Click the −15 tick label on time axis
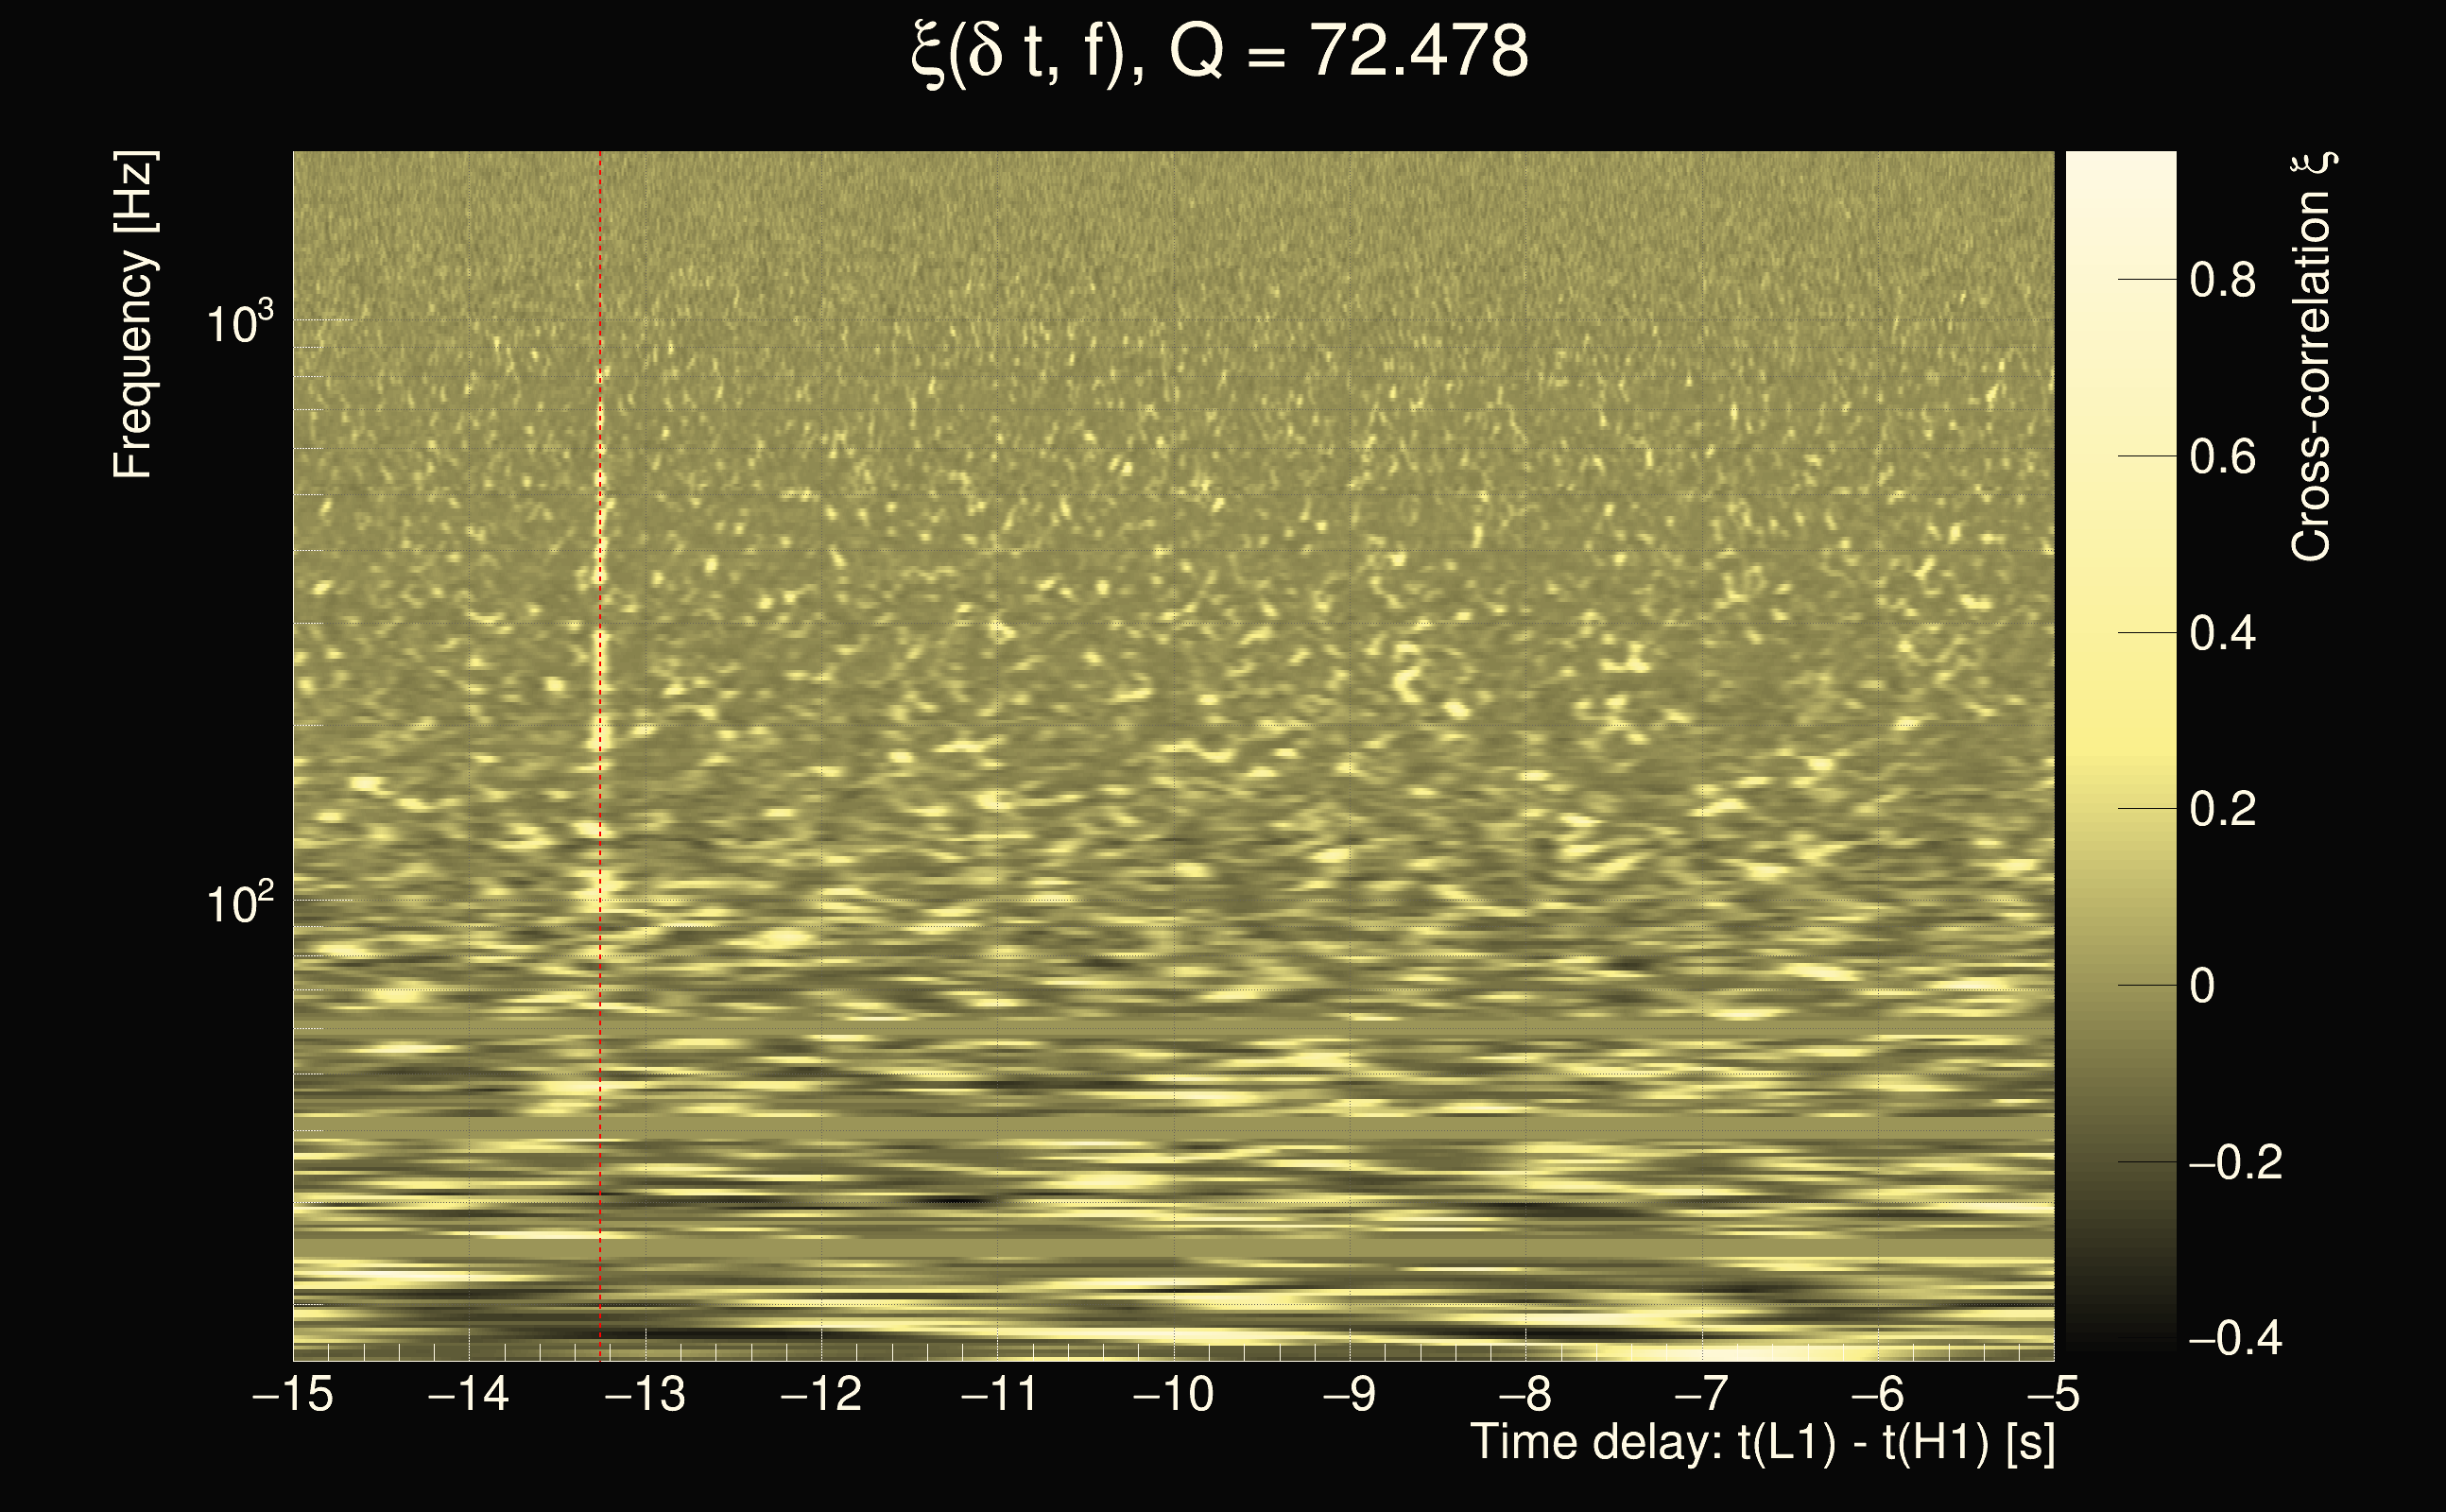2446x1512 pixels. click(293, 1394)
